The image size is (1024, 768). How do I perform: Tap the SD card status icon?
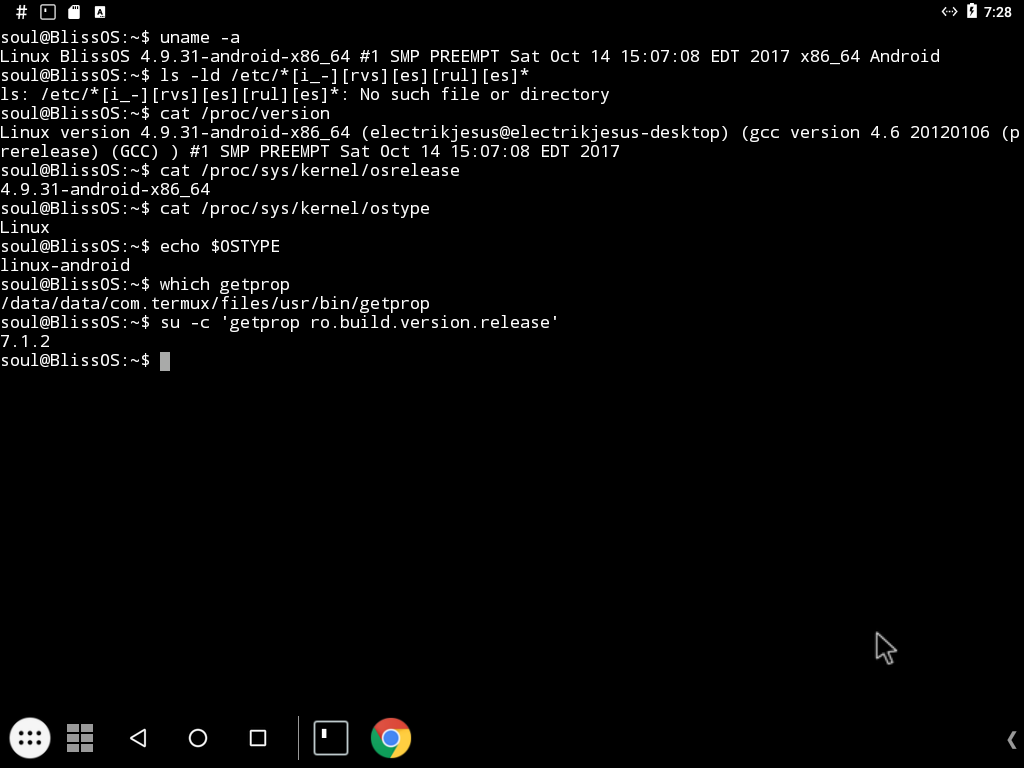click(x=74, y=12)
